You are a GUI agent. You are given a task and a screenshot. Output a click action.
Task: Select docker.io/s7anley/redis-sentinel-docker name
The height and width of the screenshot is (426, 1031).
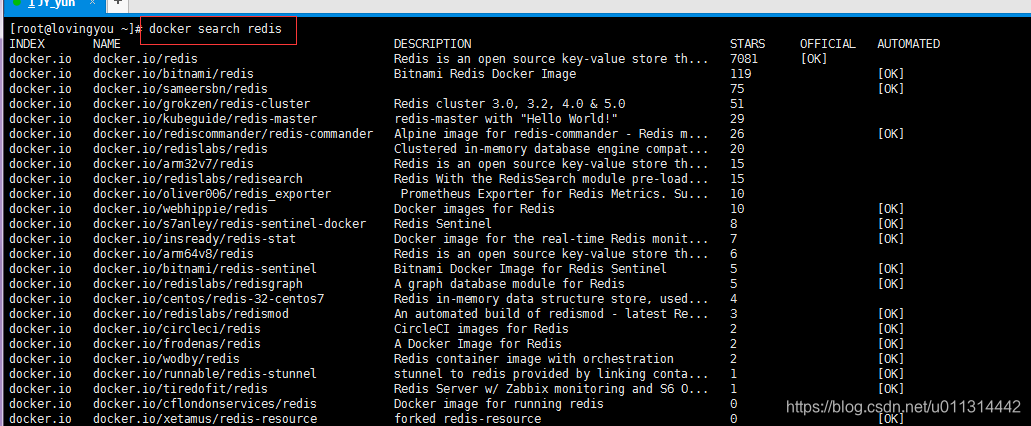(229, 224)
